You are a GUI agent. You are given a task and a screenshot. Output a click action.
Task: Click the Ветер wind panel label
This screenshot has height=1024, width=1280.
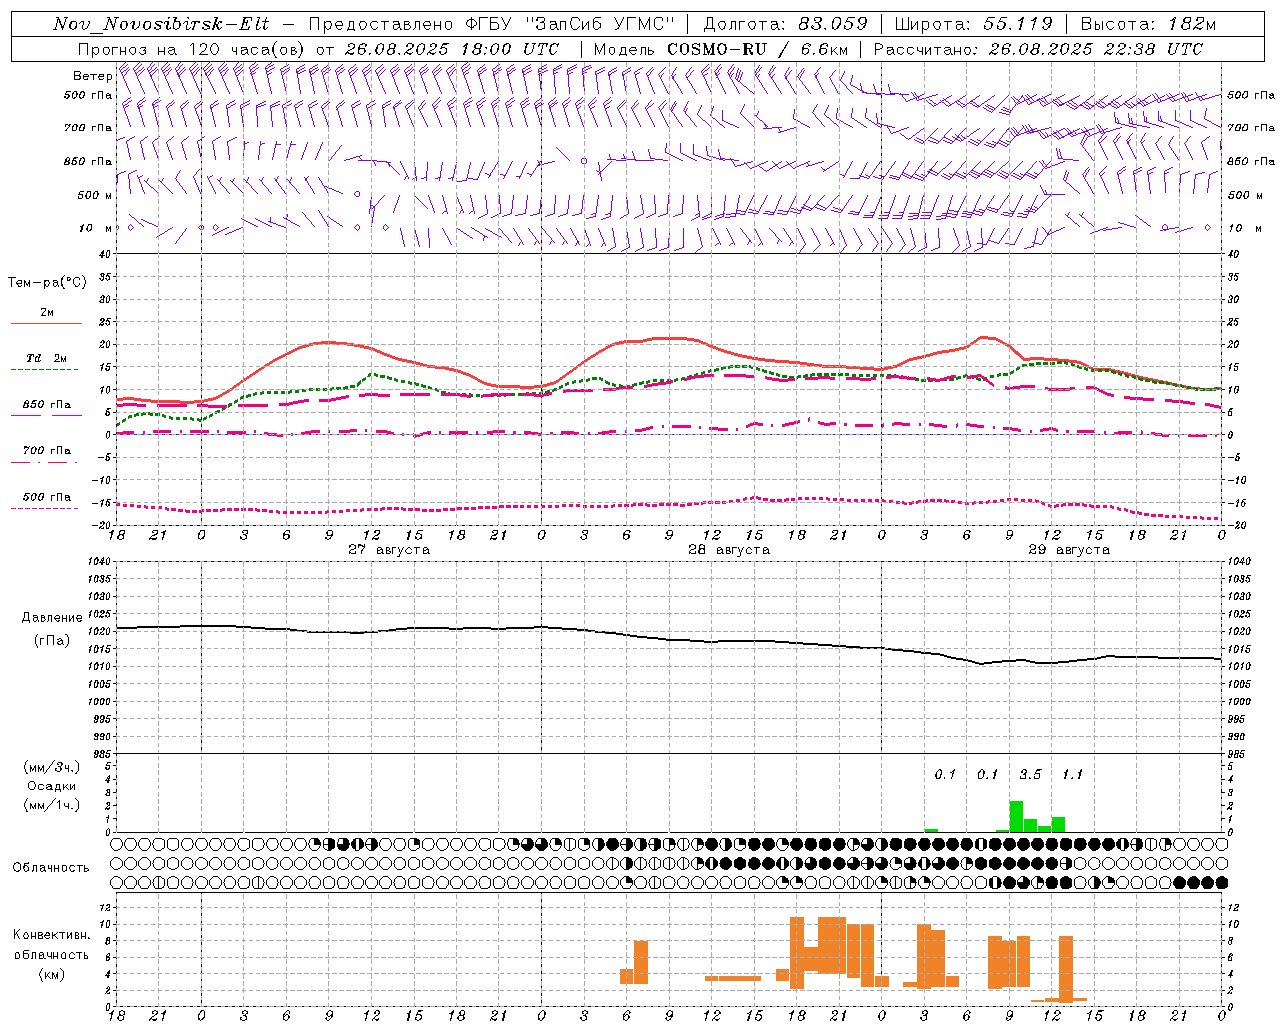pos(92,76)
